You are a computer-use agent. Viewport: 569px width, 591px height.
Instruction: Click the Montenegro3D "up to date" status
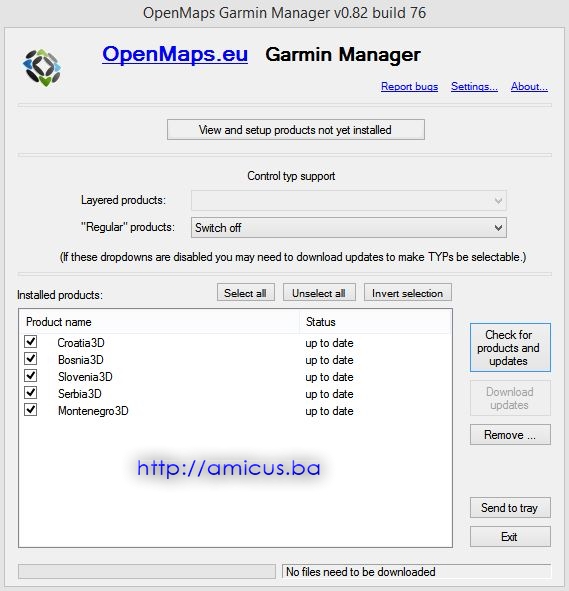click(329, 411)
